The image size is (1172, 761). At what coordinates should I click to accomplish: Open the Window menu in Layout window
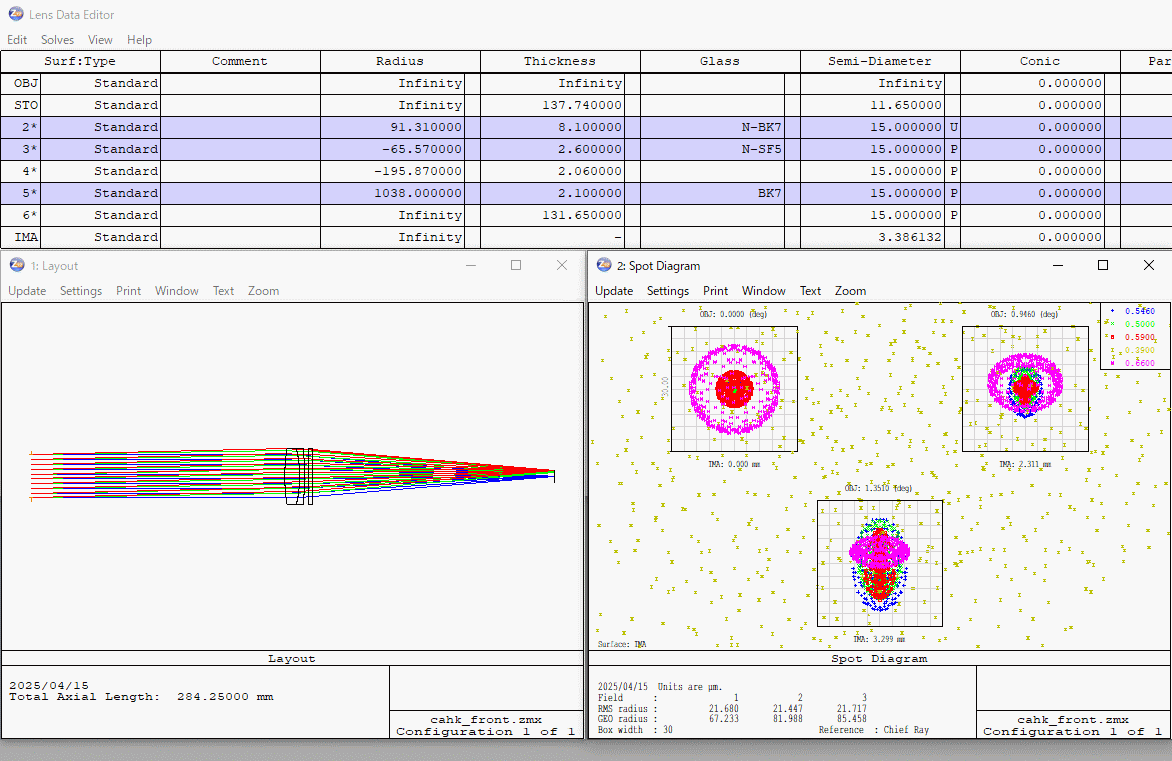pyautogui.click(x=176, y=291)
